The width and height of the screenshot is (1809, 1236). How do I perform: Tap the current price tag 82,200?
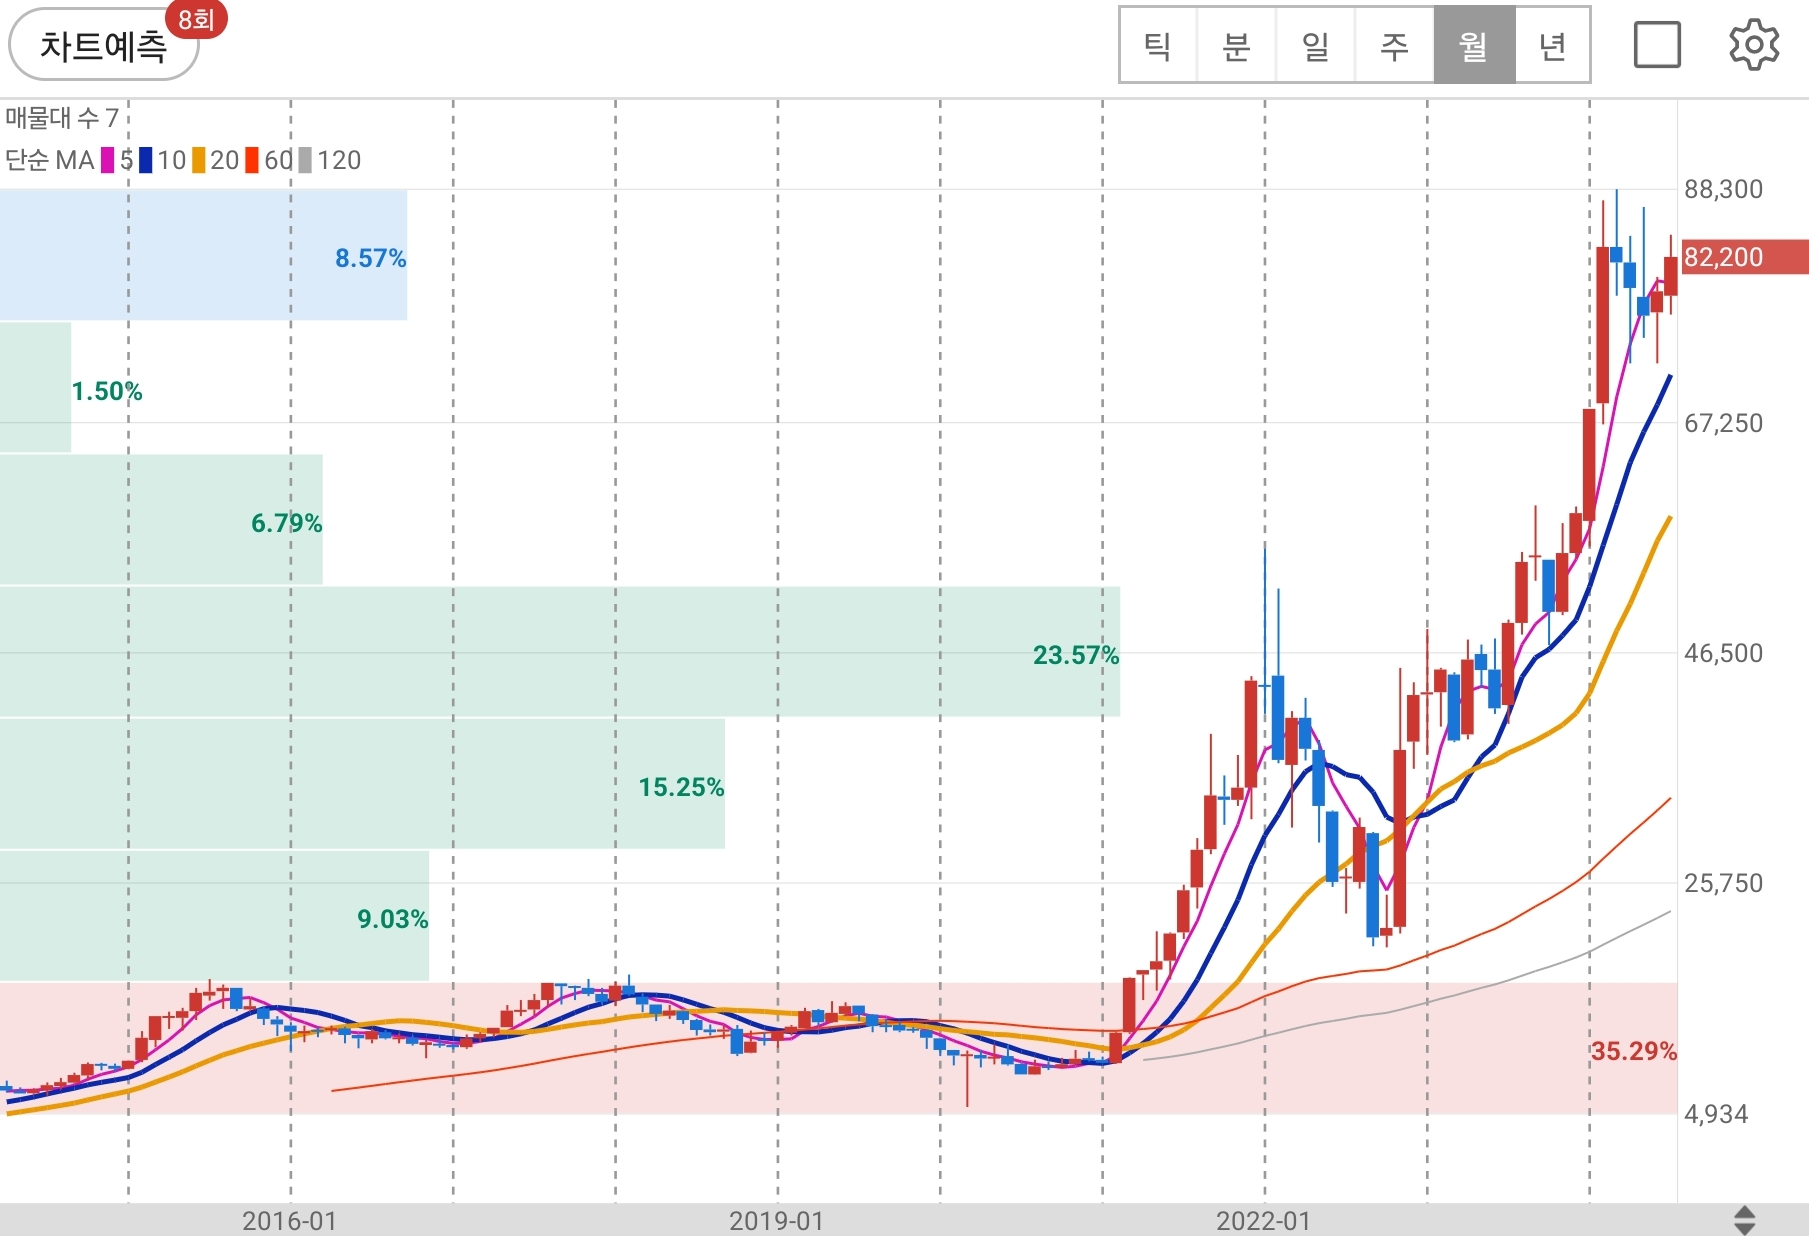pos(1745,257)
